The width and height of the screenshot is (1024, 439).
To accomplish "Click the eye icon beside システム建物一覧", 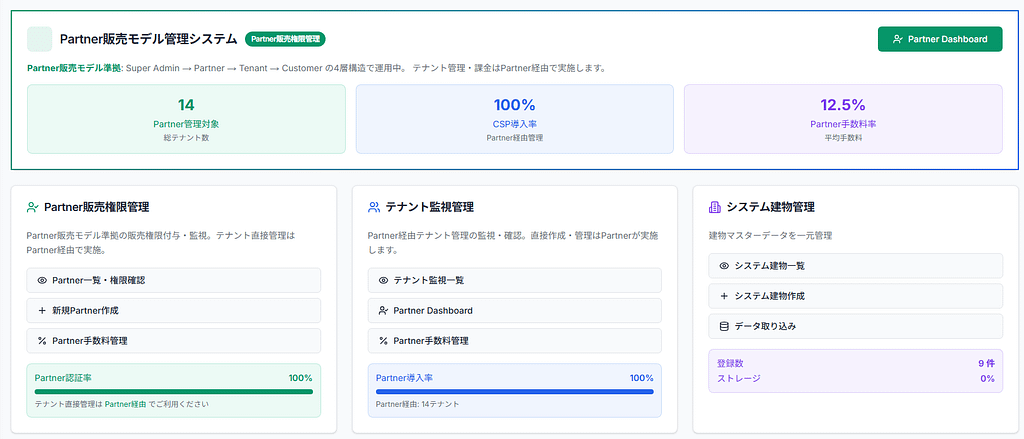I will coord(724,265).
